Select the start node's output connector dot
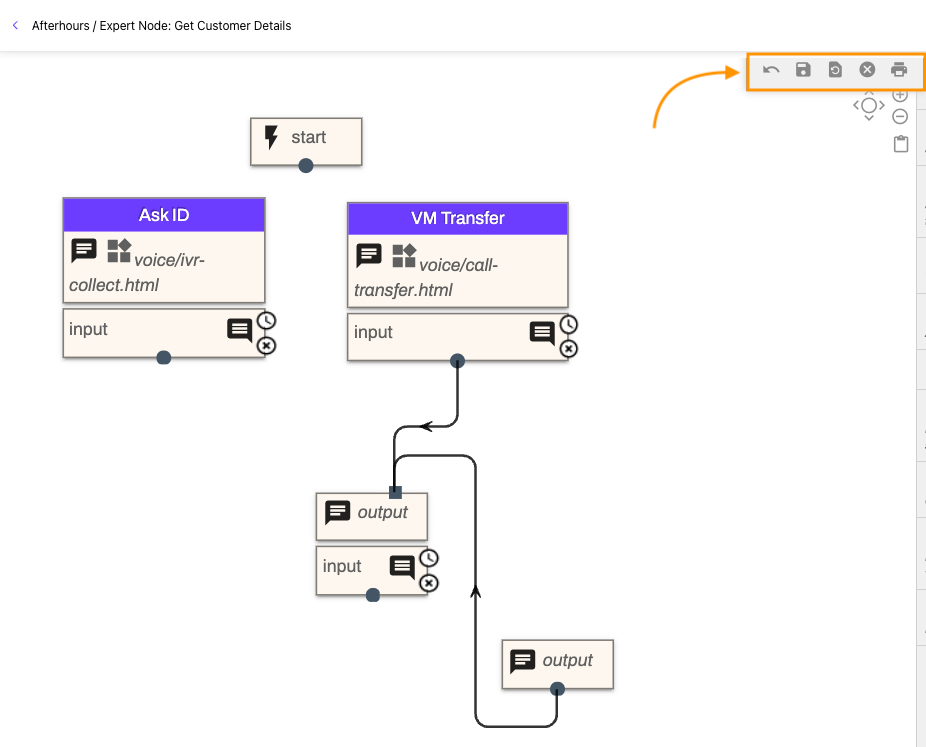Viewport: 926px width, 747px height. coord(306,165)
